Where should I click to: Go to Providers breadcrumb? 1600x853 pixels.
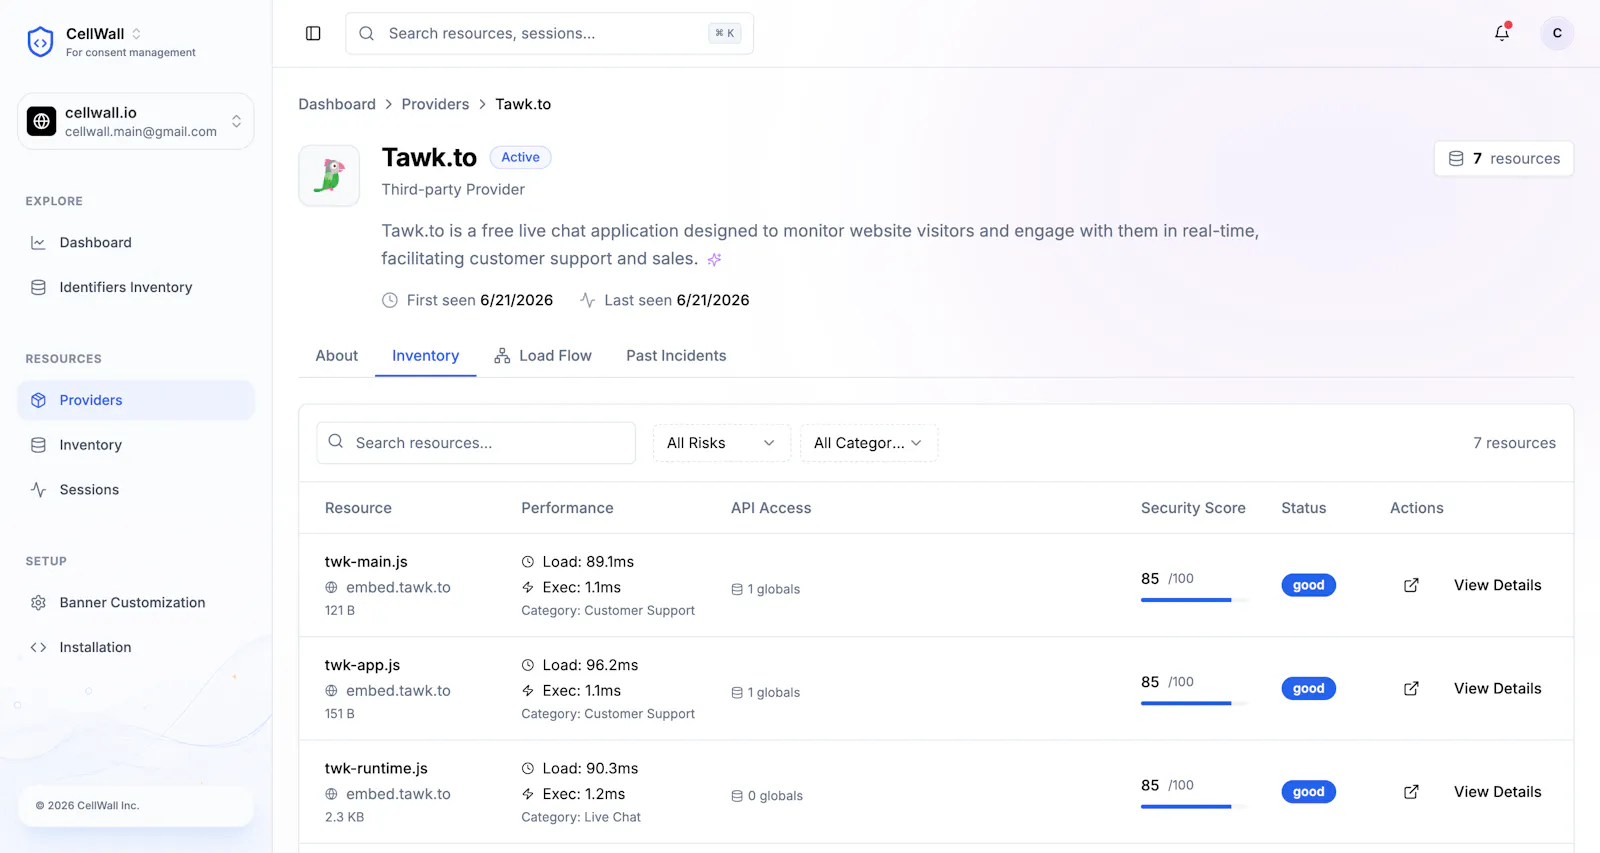pyautogui.click(x=435, y=104)
